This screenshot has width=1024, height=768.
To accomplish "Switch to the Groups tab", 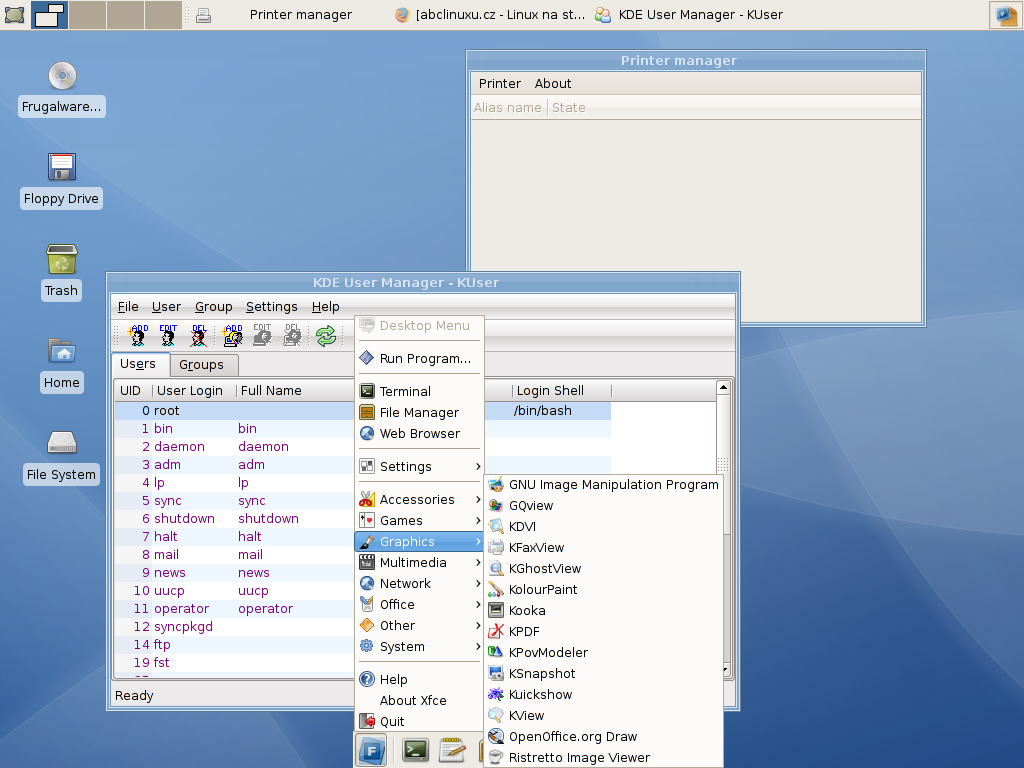I will 202,365.
